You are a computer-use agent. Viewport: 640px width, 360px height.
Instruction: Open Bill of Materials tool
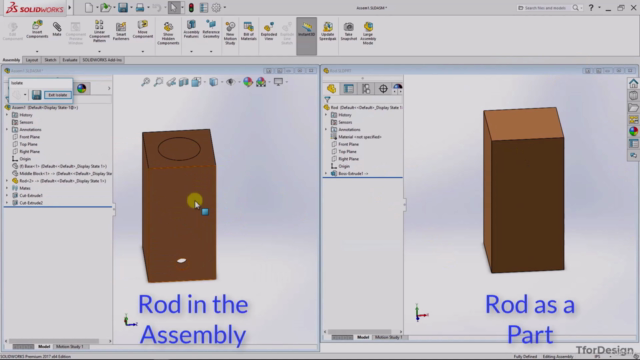tap(248, 31)
